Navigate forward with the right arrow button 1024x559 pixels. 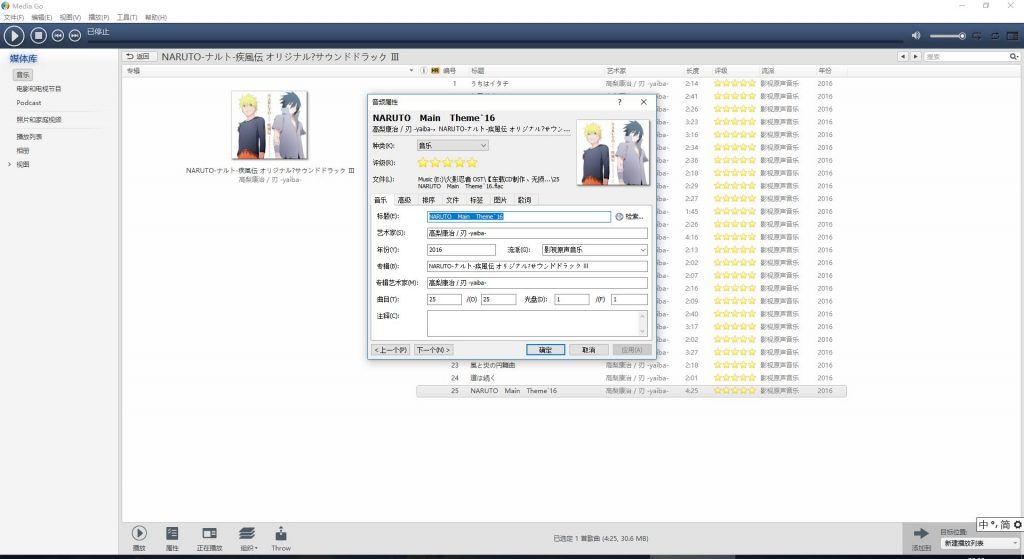(x=916, y=57)
